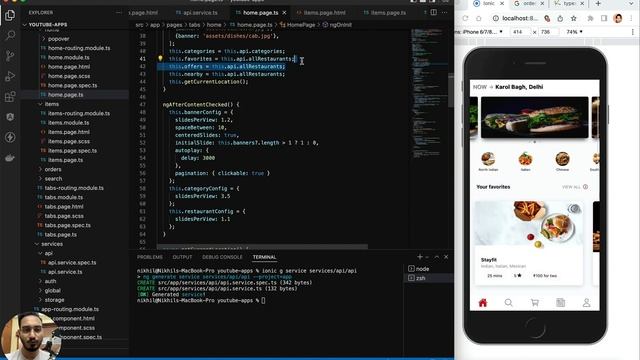
Task: Maximize the terminal panel size
Action: pos(437,257)
